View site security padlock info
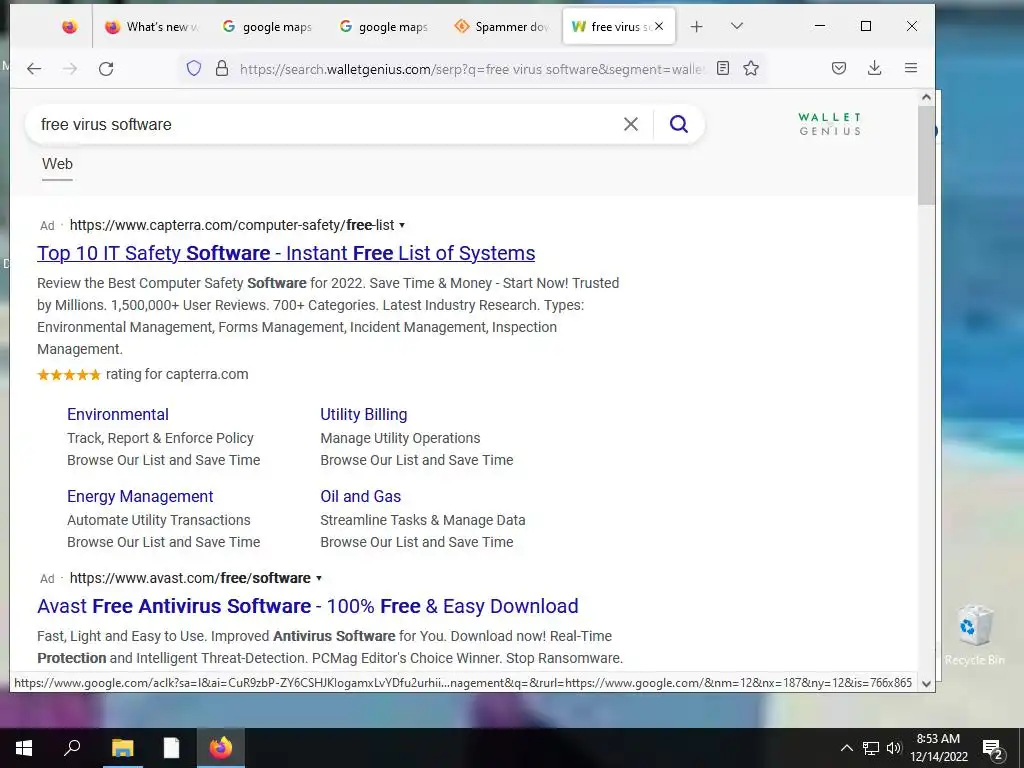 pyautogui.click(x=222, y=69)
